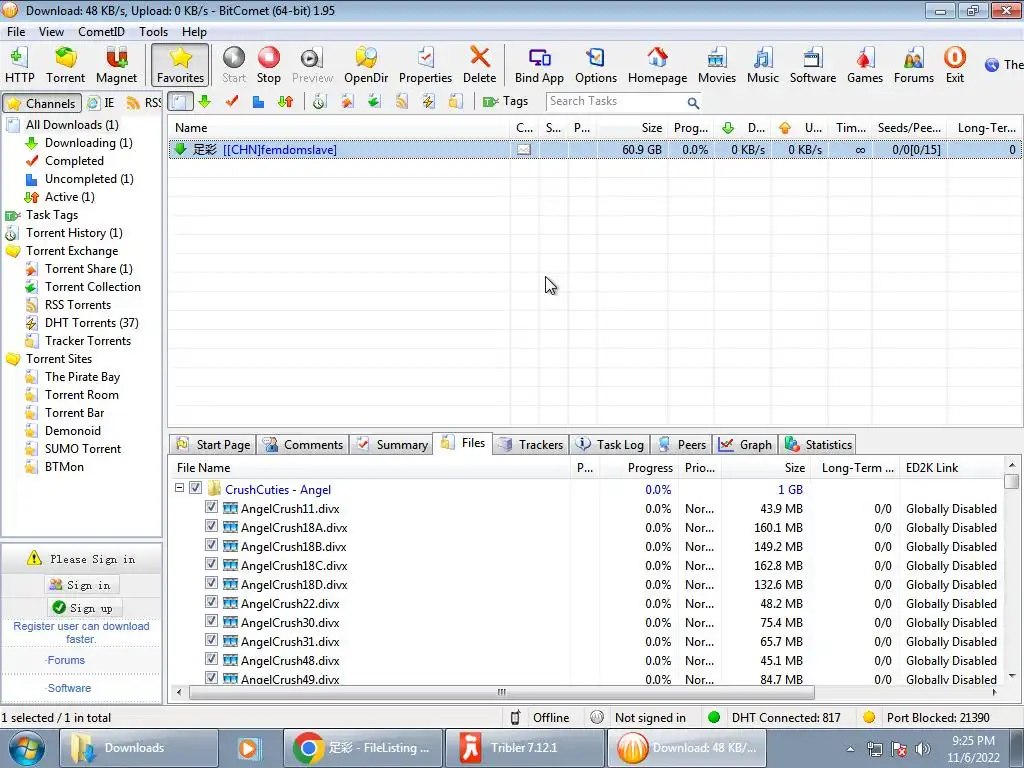
Task: Click the Tags button in filter bar
Action: coord(505,101)
